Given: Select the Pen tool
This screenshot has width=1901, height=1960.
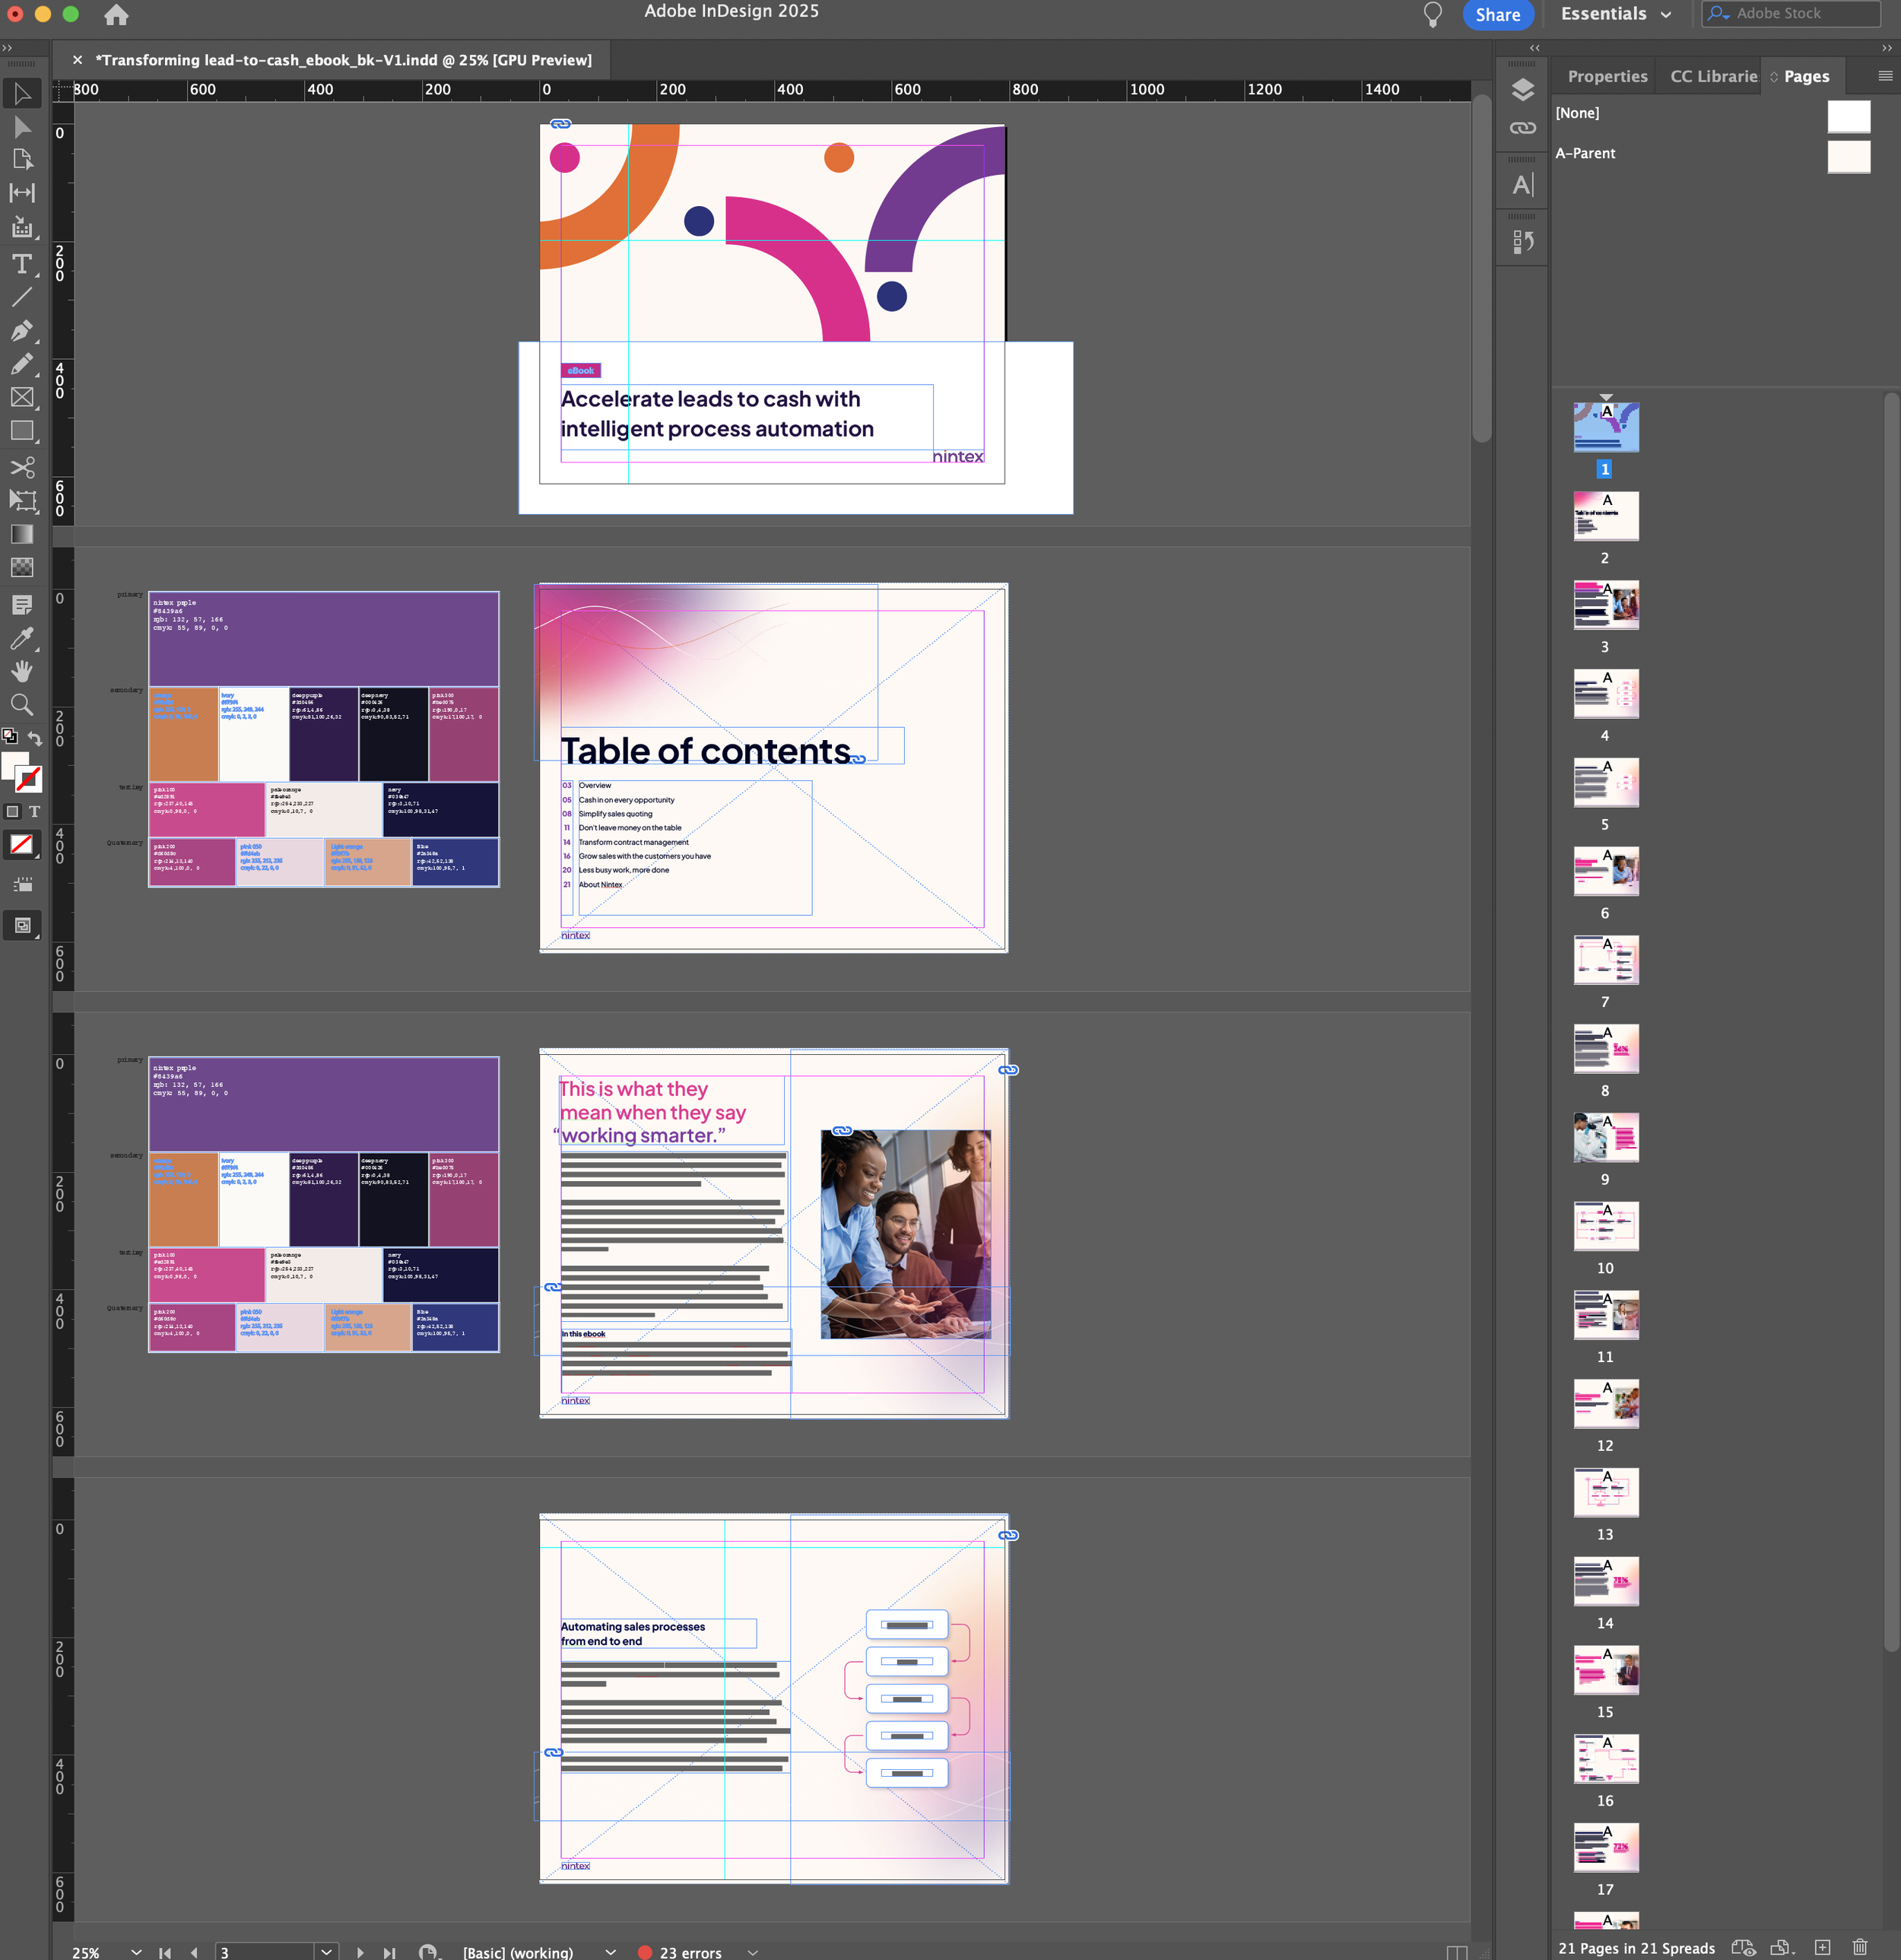Looking at the screenshot, I should point(22,331).
